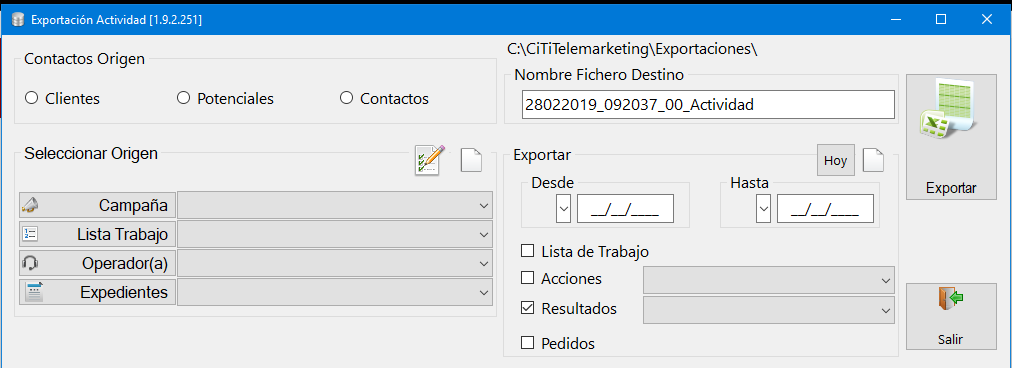Click the Campaña megaphone button
The height and width of the screenshot is (368, 1012).
pos(97,205)
